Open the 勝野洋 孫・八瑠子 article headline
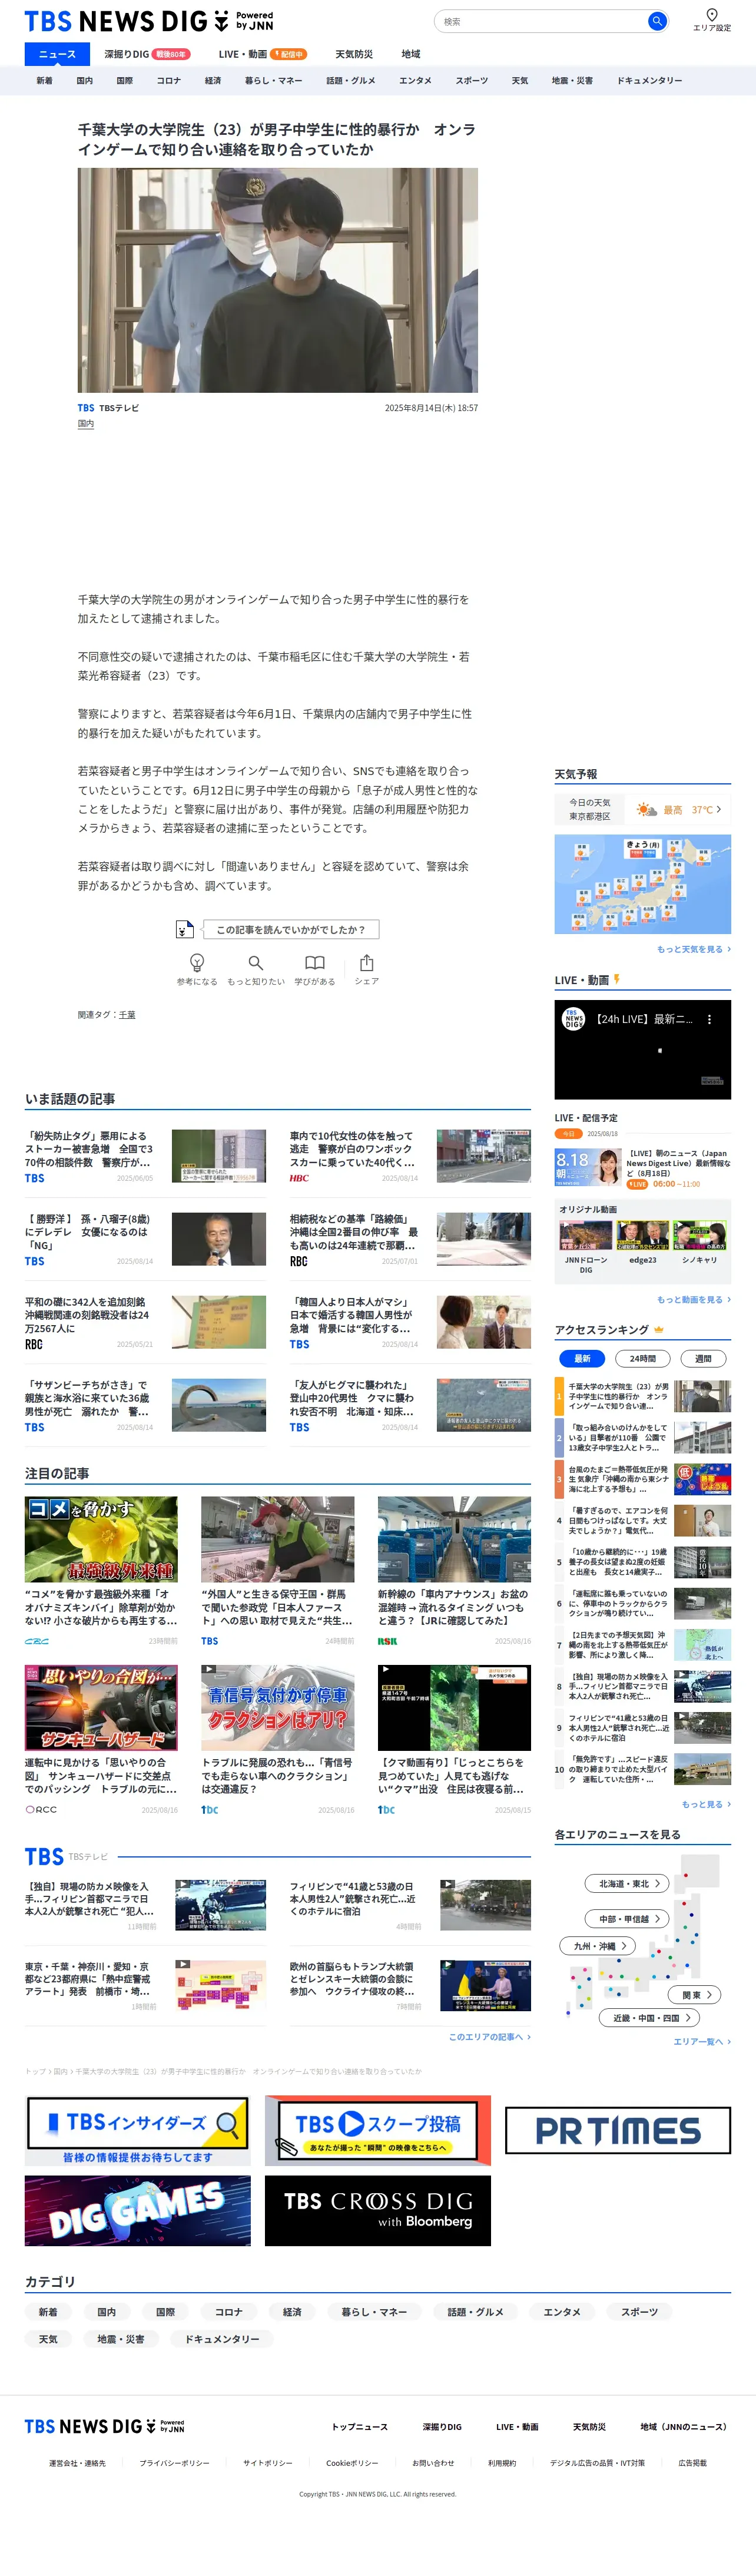Screen dimensions: 756x2576 (x=88, y=1232)
